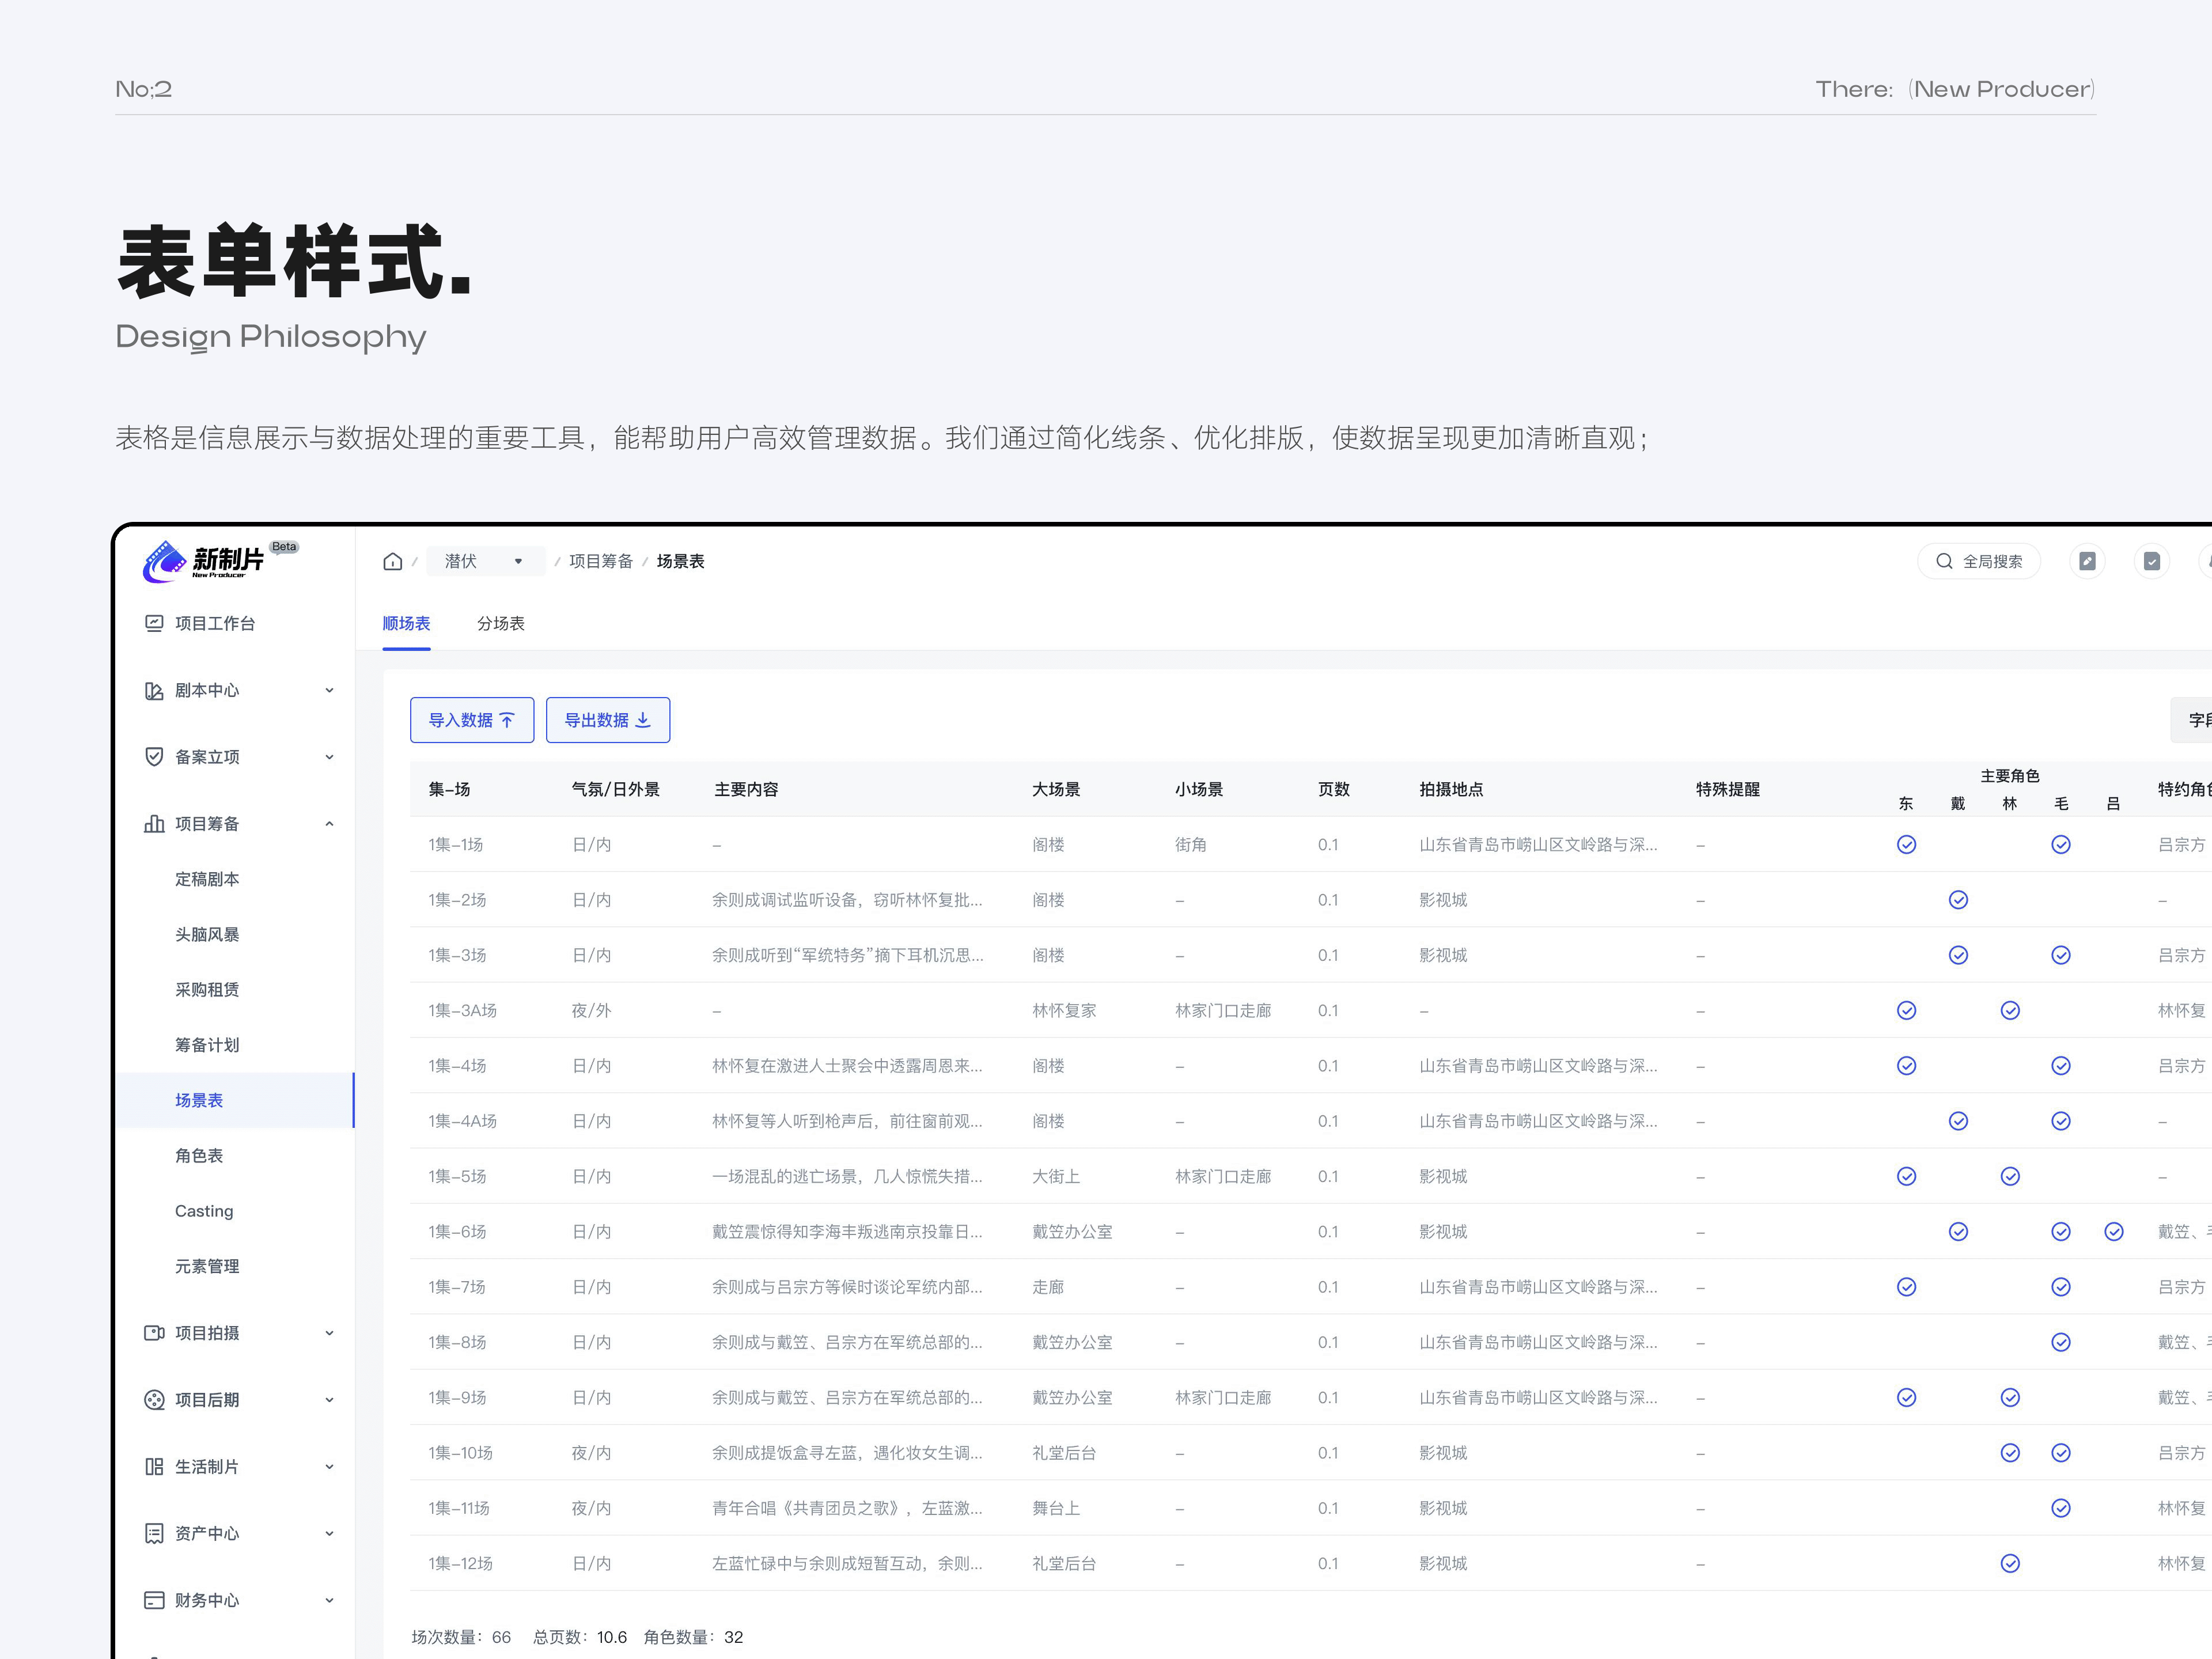Click the 集-场 column header
Image resolution: width=2212 pixels, height=1659 pixels.
point(449,789)
